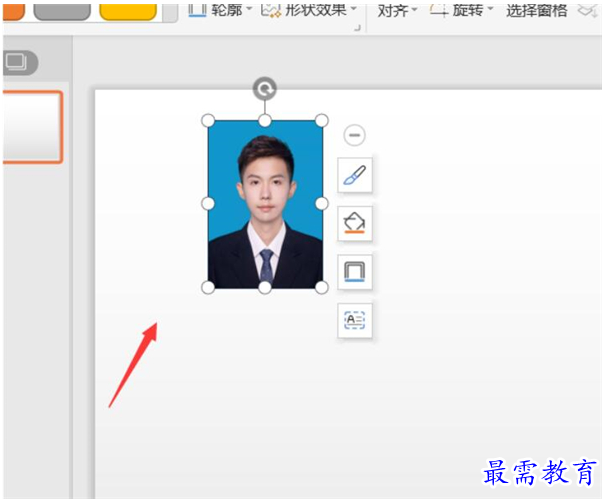Open the brush style tool beside photo
This screenshot has height=504, width=605.
click(355, 175)
